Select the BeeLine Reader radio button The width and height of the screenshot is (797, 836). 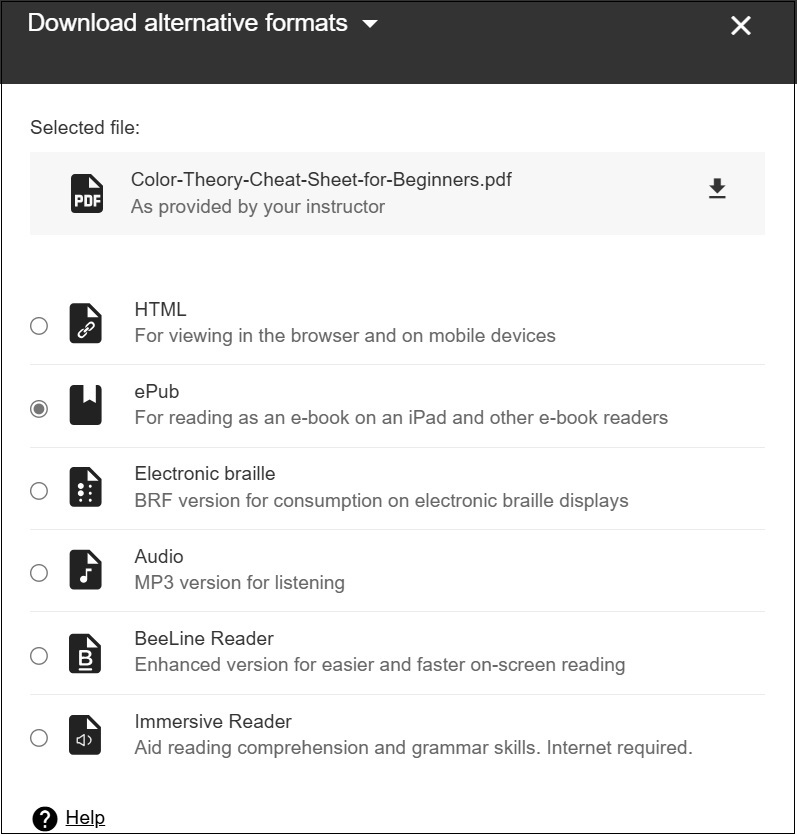[x=39, y=656]
